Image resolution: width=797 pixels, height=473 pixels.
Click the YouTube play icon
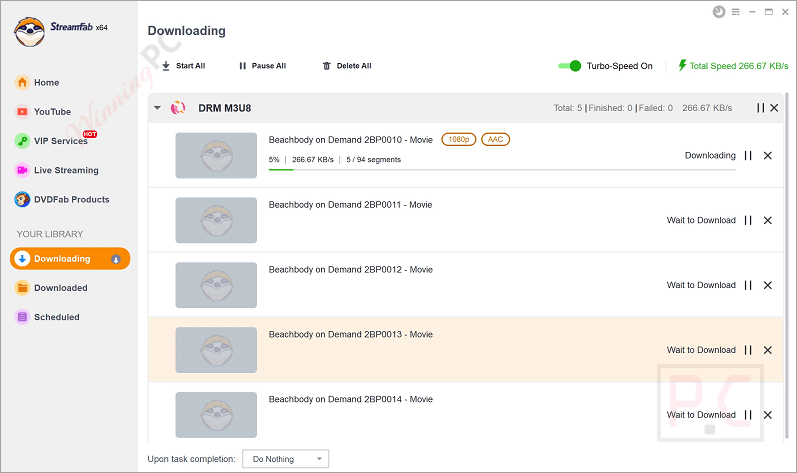[22, 111]
